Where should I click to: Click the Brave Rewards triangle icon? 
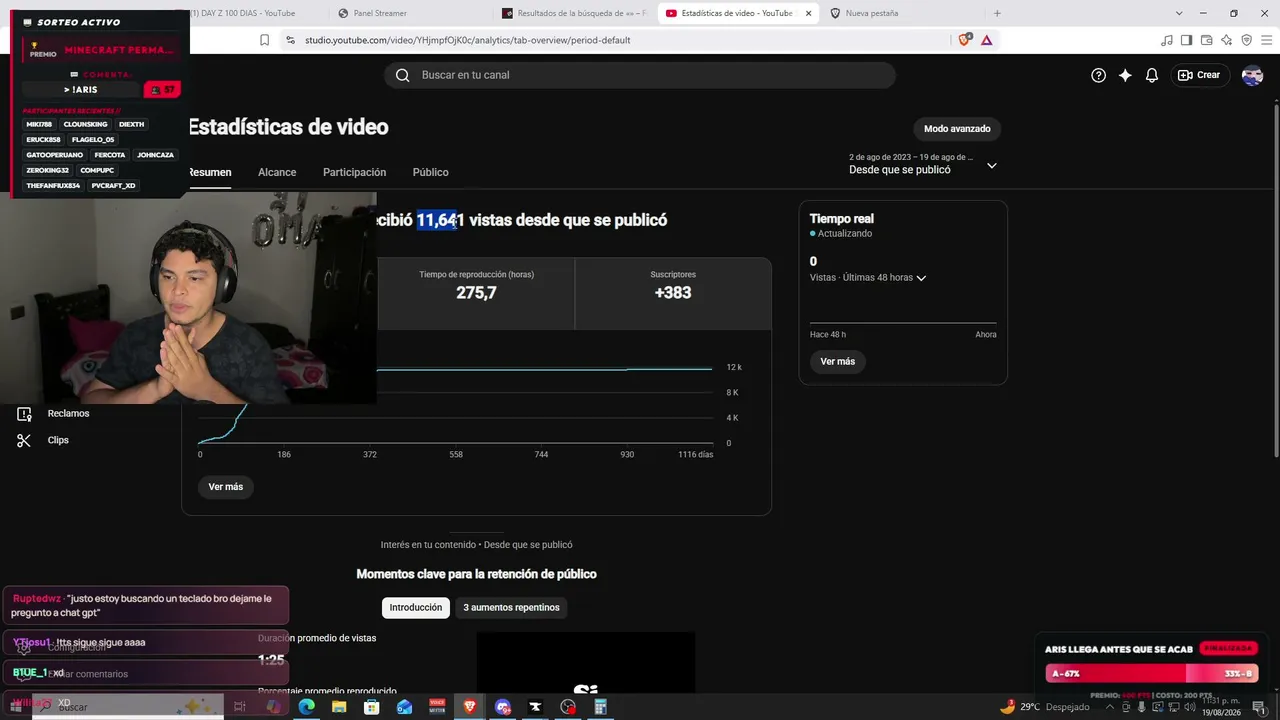click(986, 40)
